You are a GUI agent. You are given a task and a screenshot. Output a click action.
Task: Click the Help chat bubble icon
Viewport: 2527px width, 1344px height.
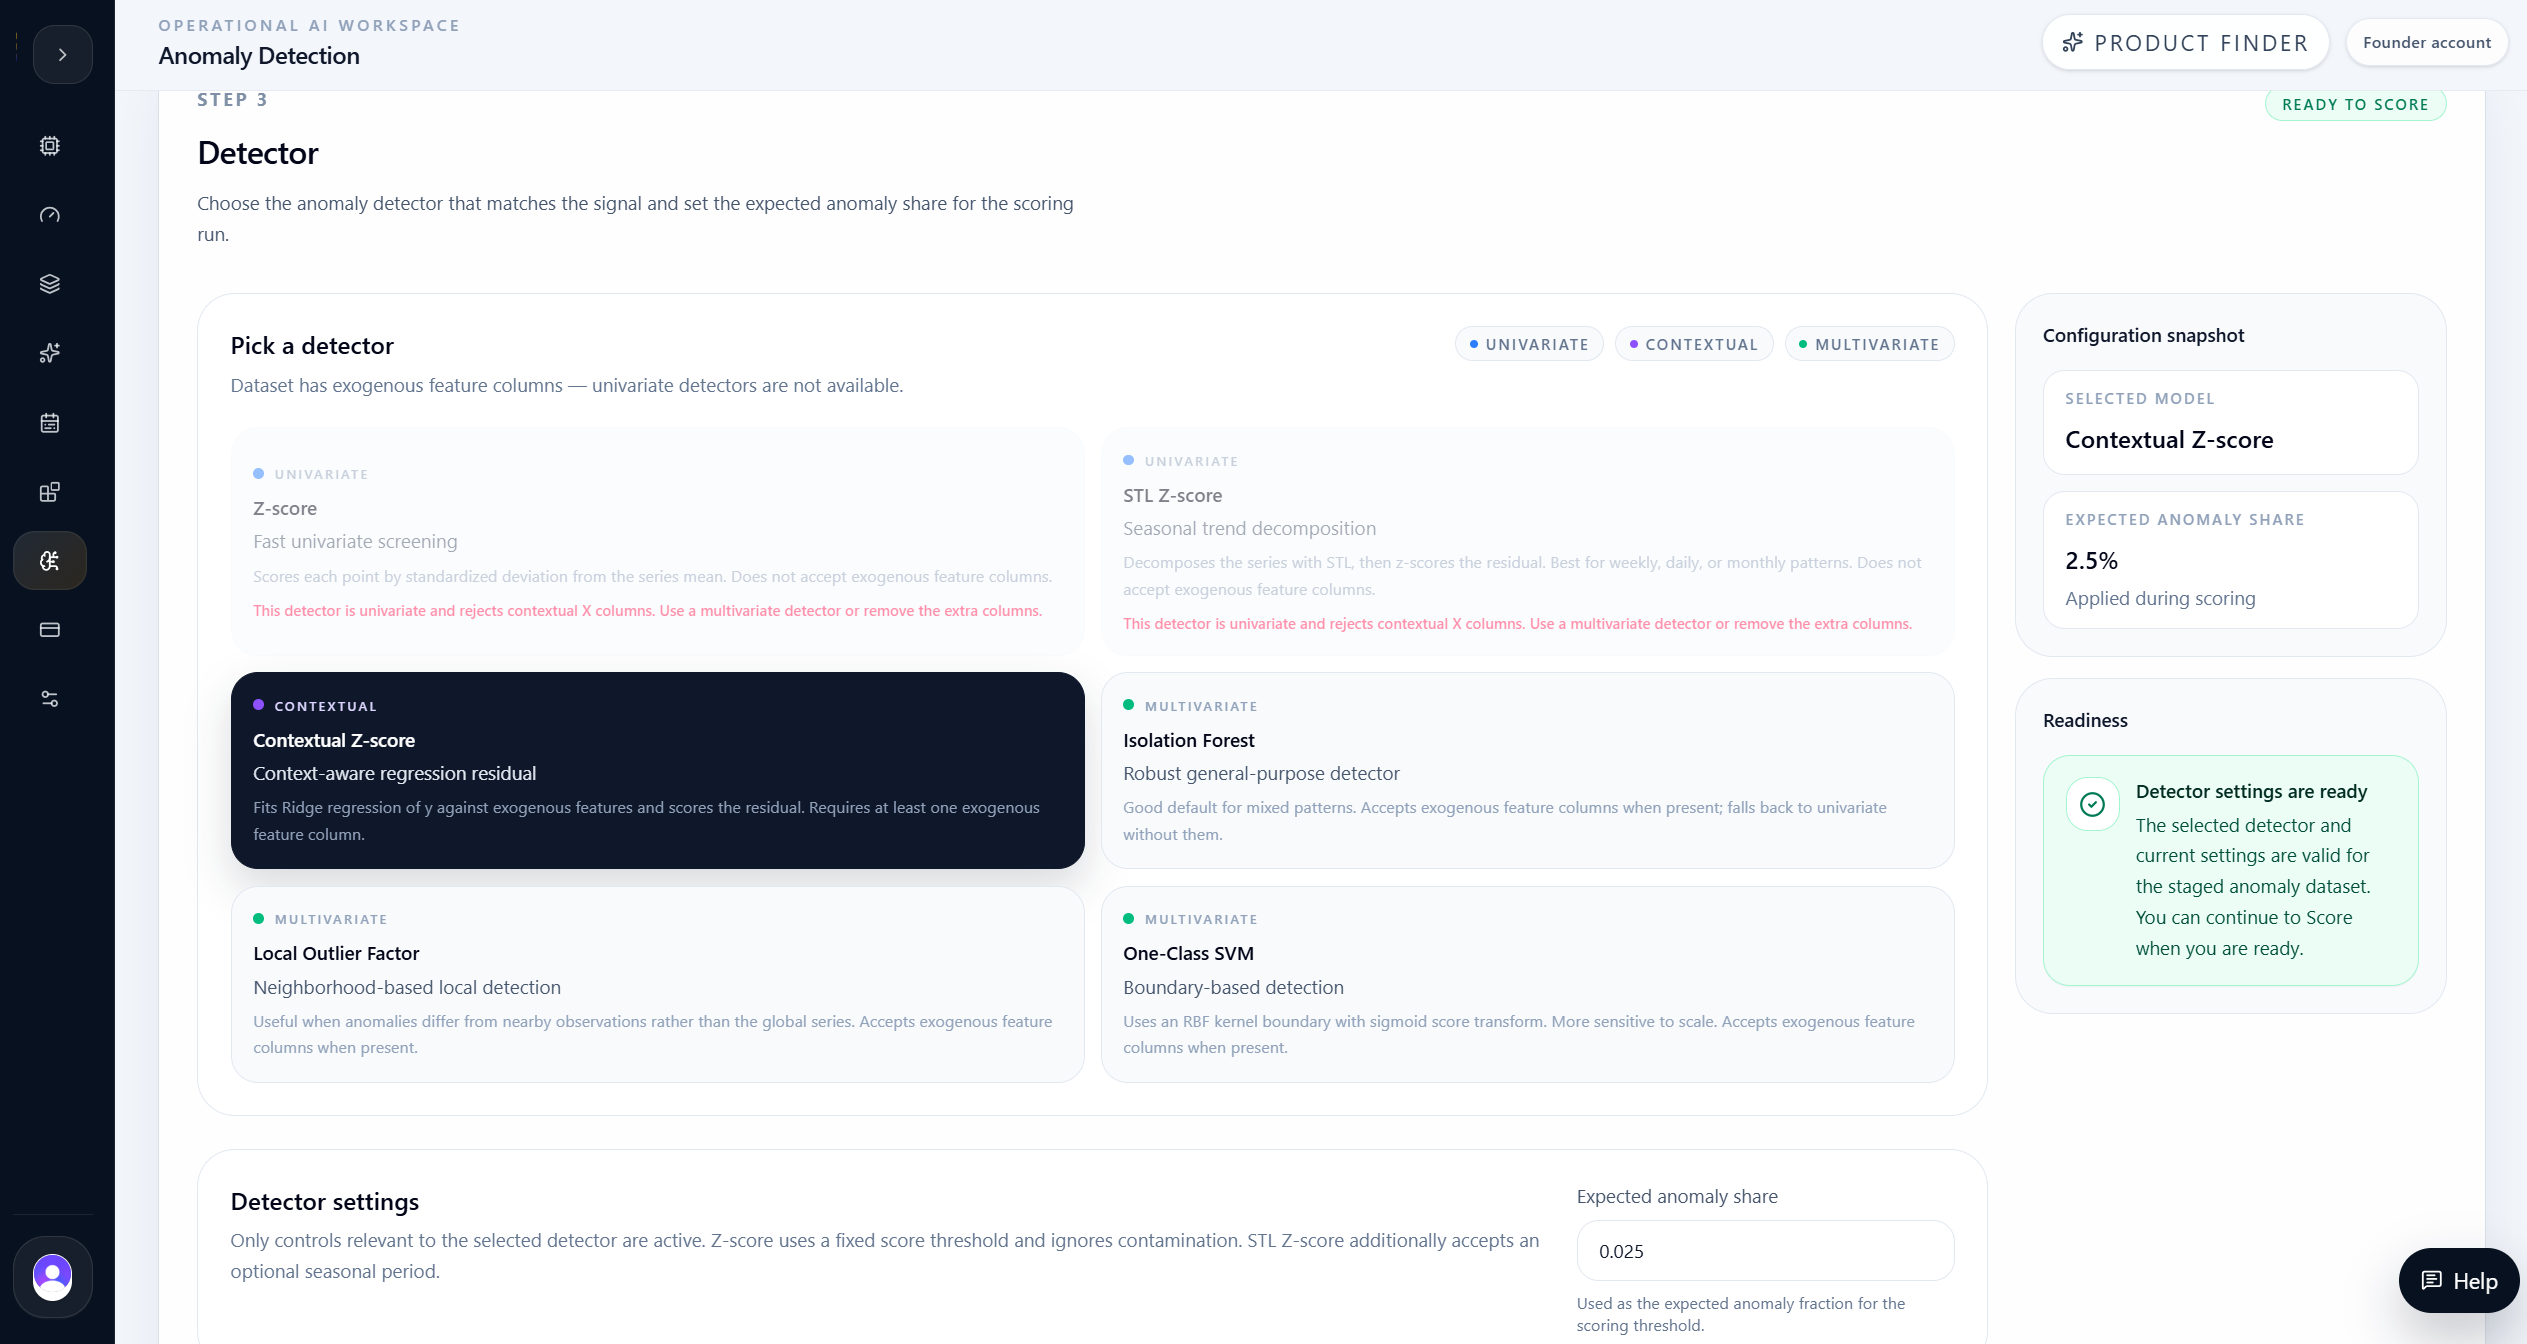2432,1281
